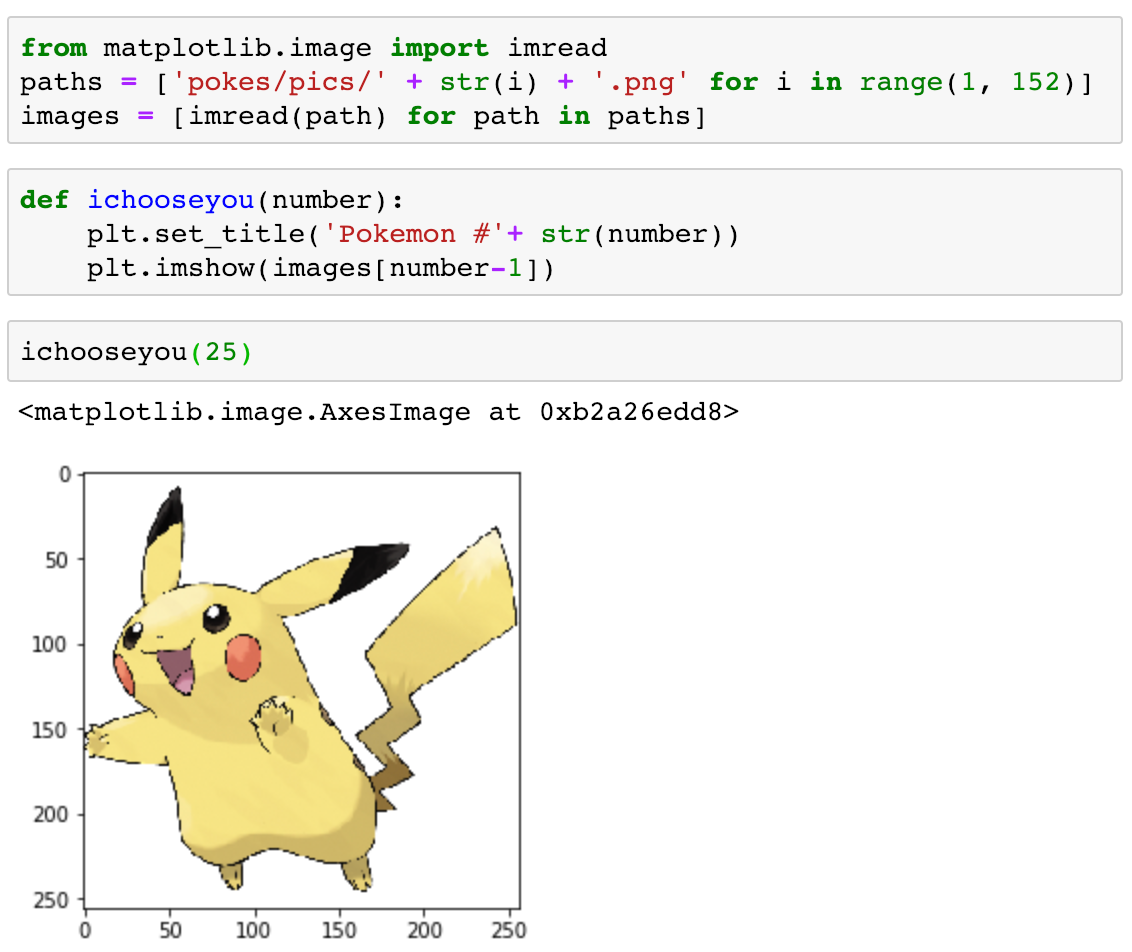1132x952 pixels.
Task: Click the y-axis tick label 100
Action: tap(49, 645)
